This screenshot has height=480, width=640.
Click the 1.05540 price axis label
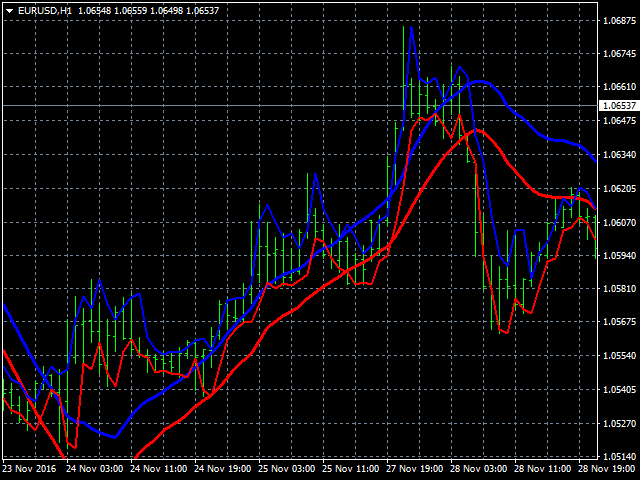coord(618,356)
